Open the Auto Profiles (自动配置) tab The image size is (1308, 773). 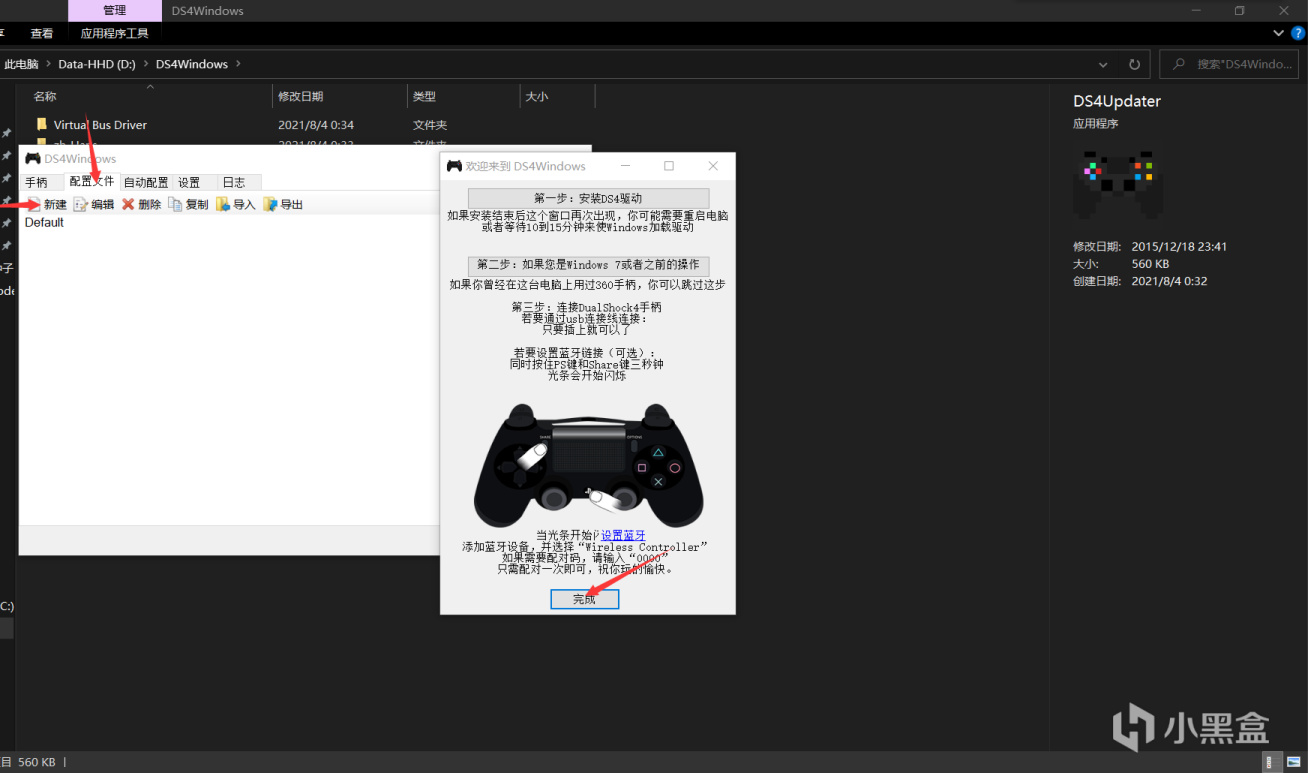pyautogui.click(x=146, y=183)
